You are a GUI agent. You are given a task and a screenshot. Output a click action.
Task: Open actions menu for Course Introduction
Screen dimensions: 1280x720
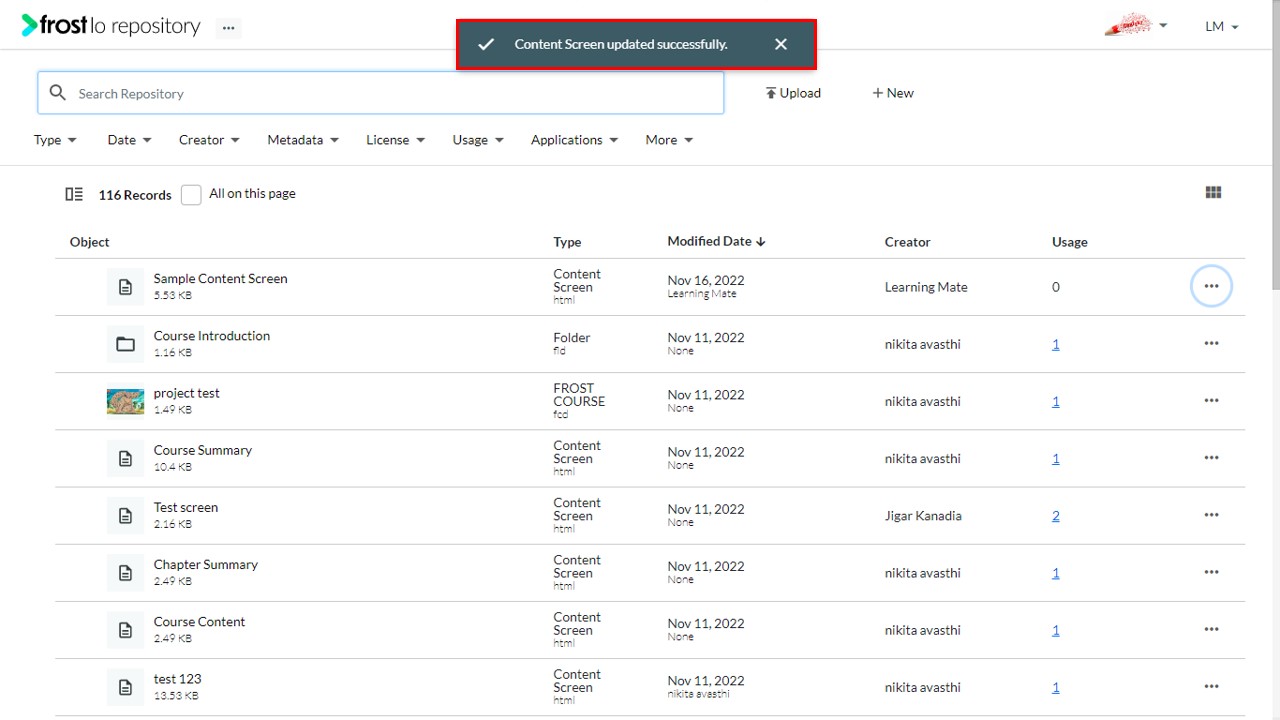[x=1211, y=344]
